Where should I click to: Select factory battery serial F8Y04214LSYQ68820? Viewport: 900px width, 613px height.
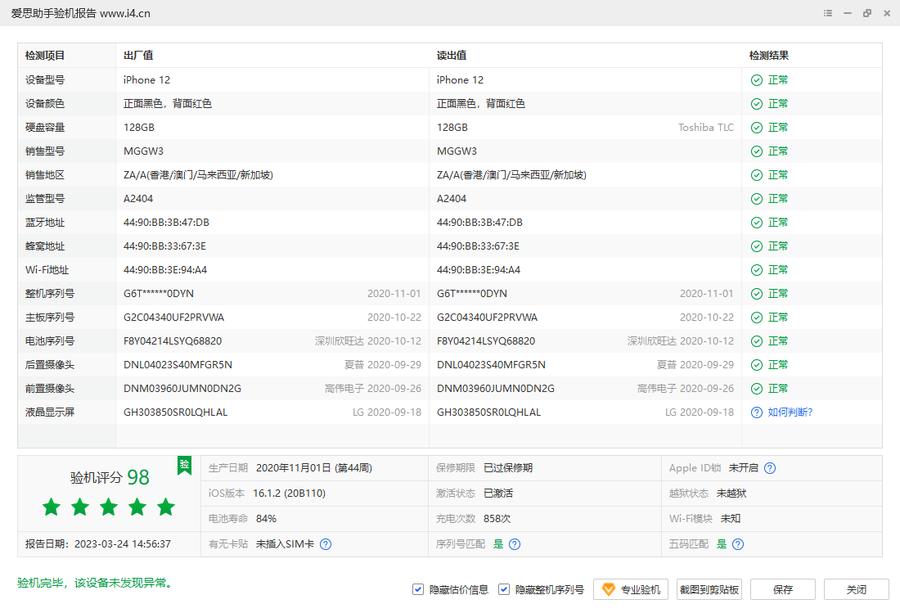click(173, 341)
